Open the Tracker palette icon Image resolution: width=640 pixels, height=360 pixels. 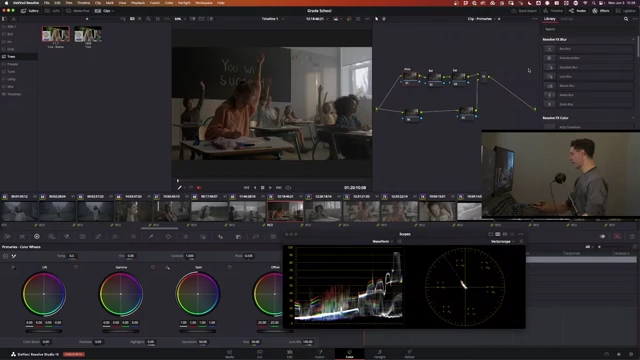point(186,236)
